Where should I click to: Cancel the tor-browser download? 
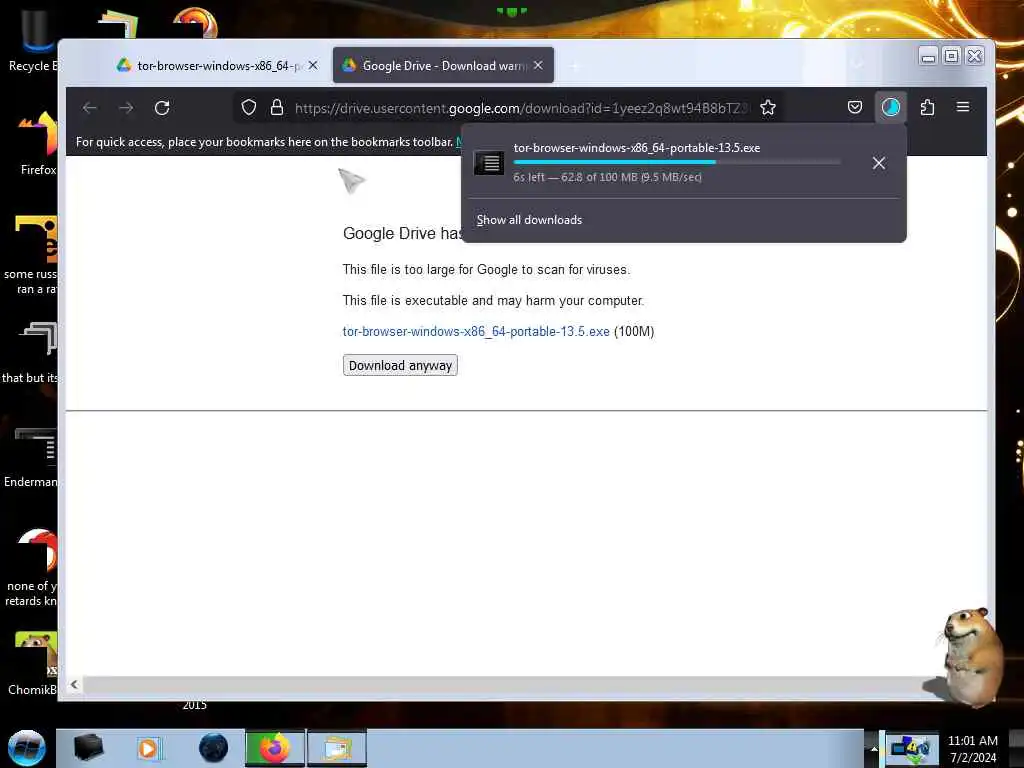tap(879, 163)
